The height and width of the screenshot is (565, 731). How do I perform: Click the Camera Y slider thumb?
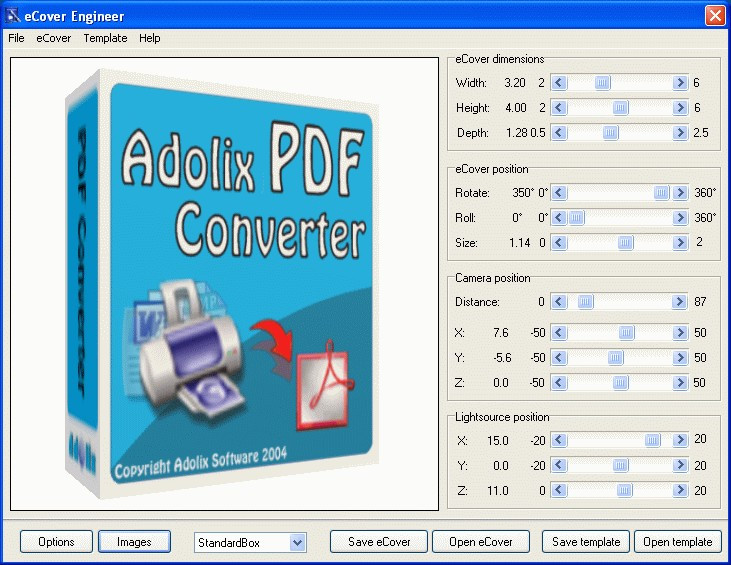coord(615,358)
